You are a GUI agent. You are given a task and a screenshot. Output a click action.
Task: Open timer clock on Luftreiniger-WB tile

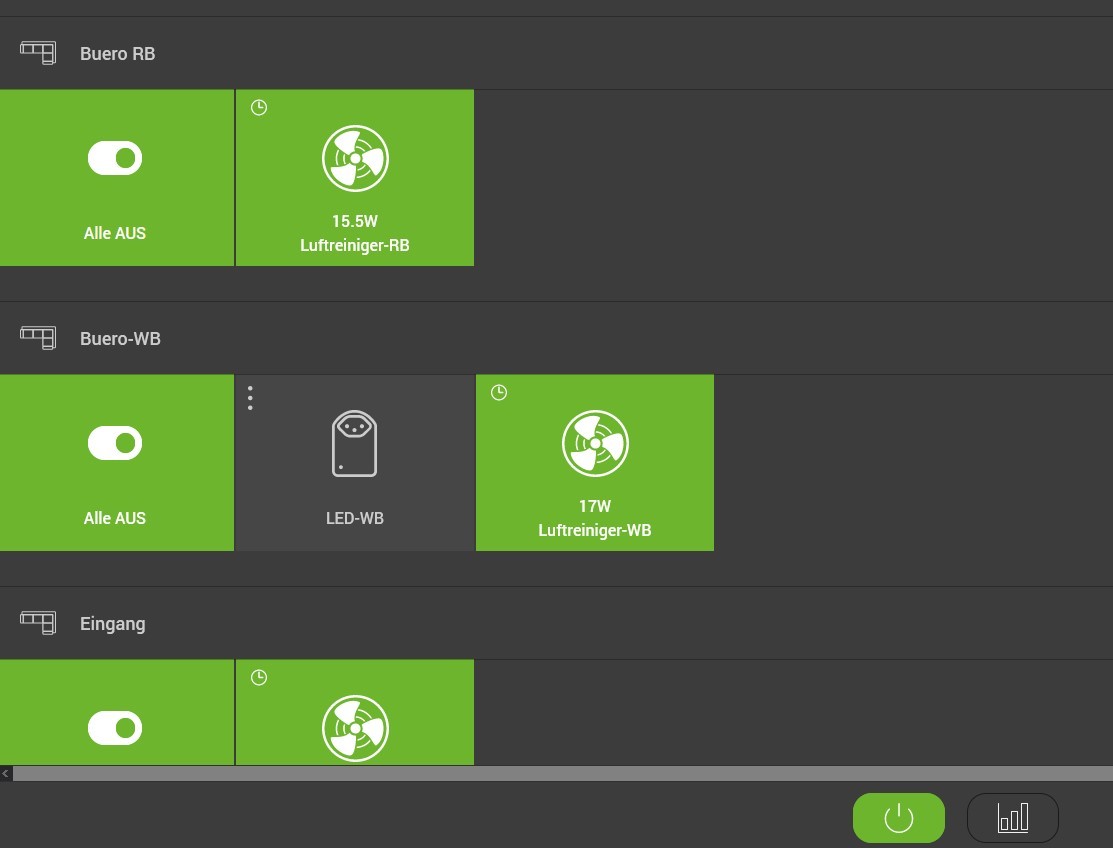pyautogui.click(x=499, y=393)
